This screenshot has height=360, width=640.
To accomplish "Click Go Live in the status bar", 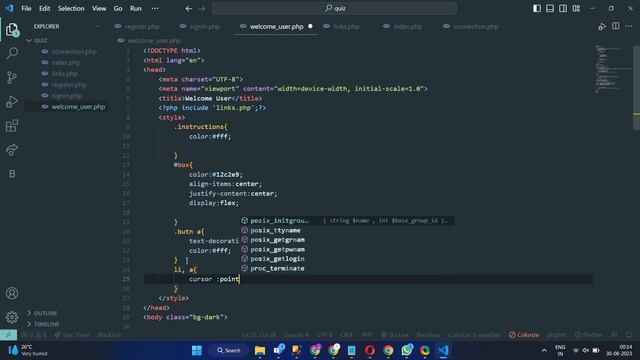I will click(x=394, y=335).
